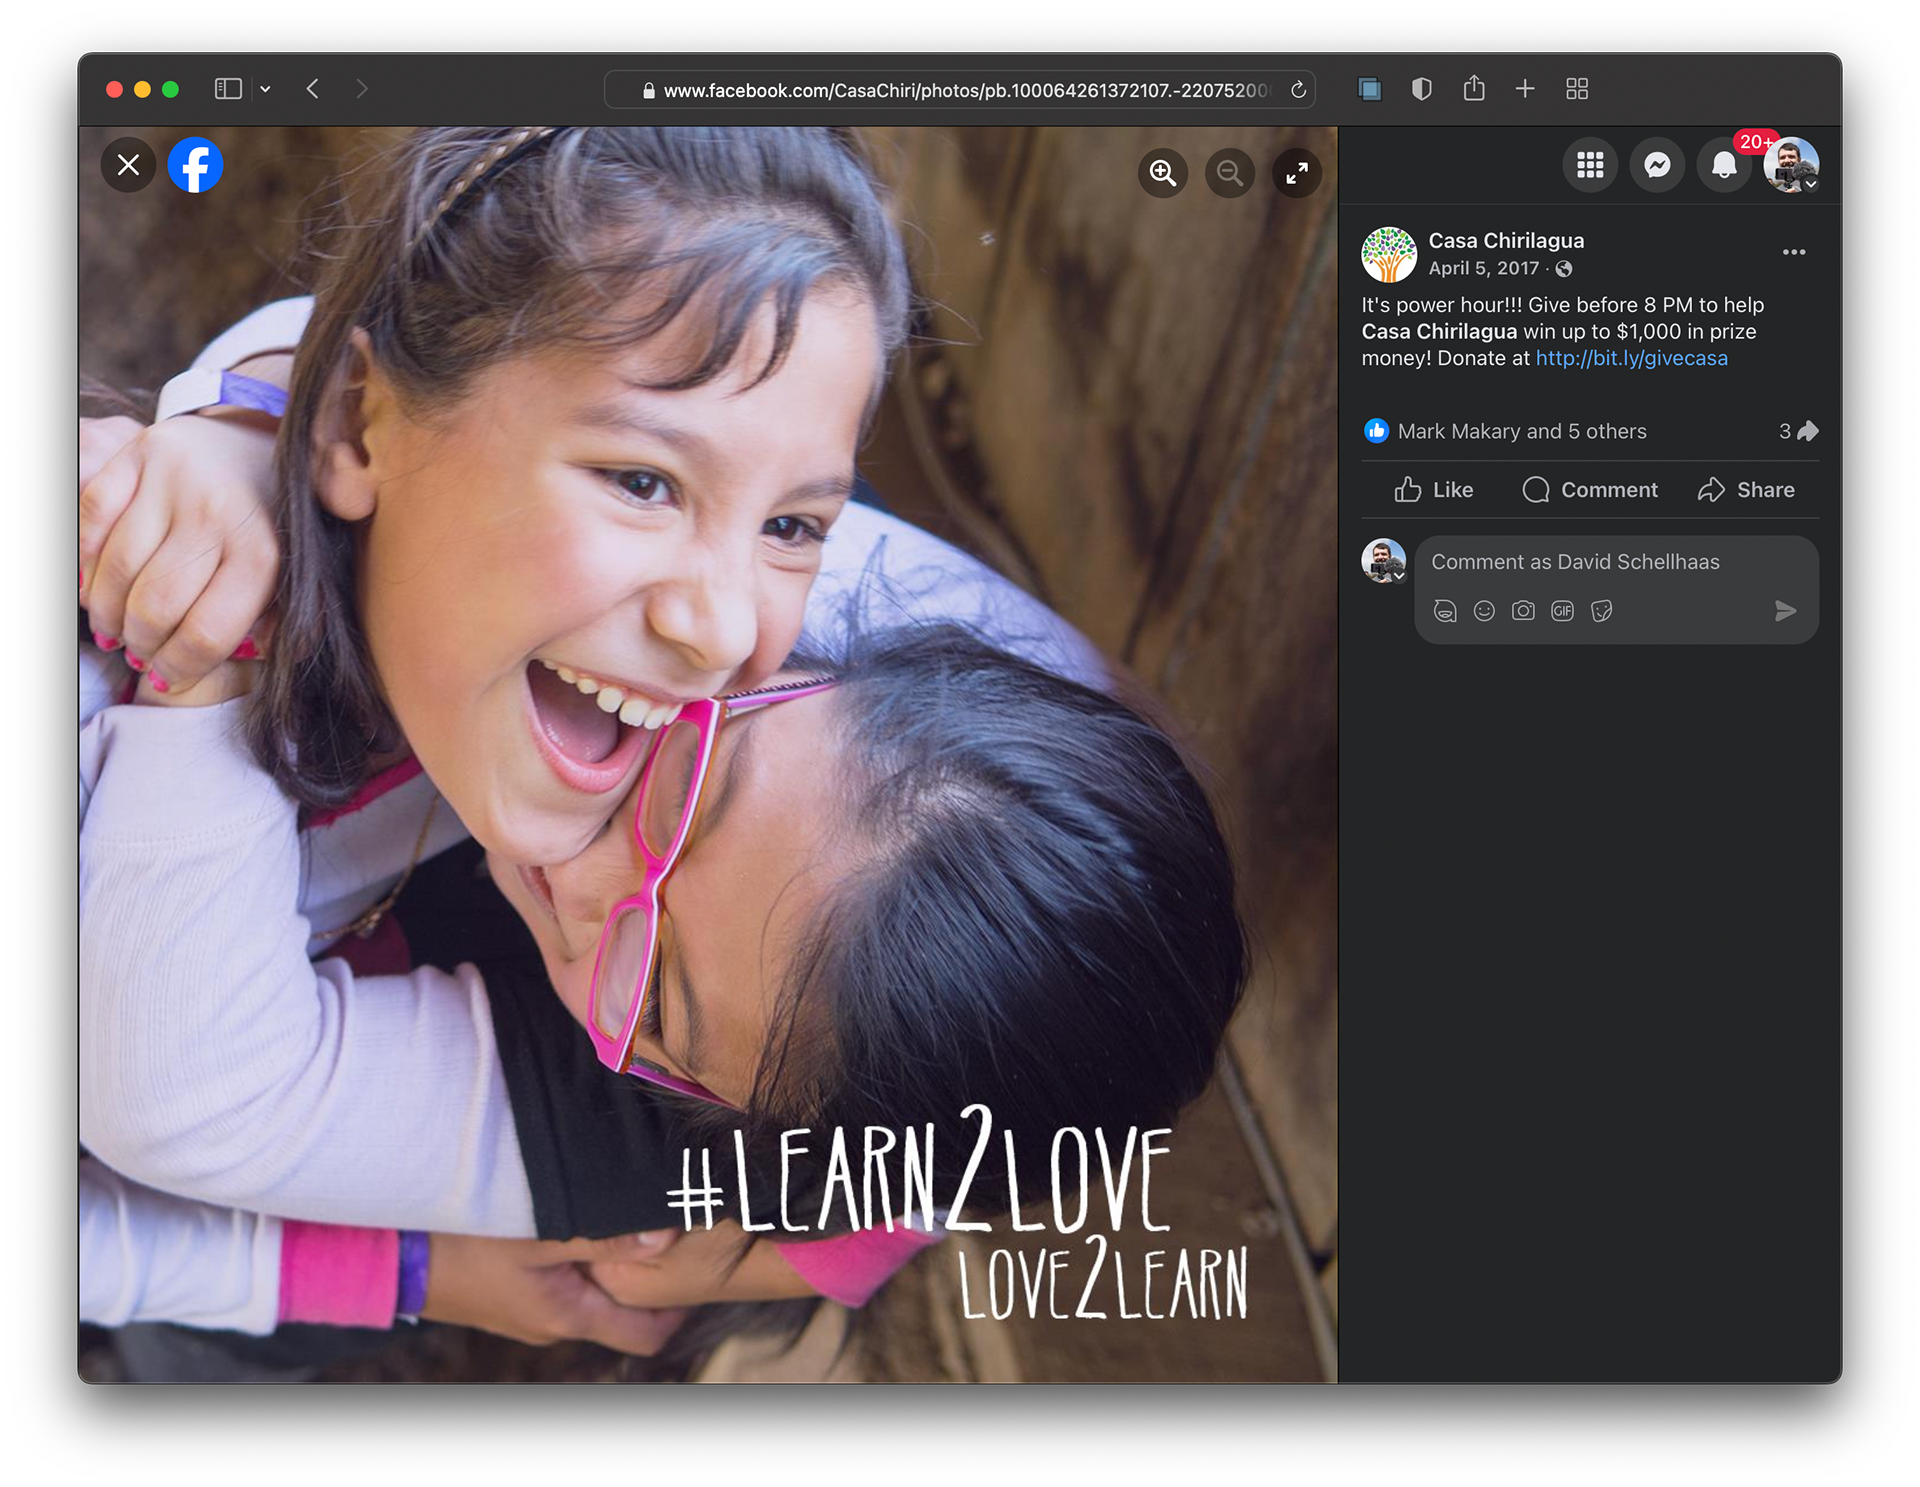View the 3 shares count
This screenshot has width=1920, height=1487.
(x=1798, y=431)
